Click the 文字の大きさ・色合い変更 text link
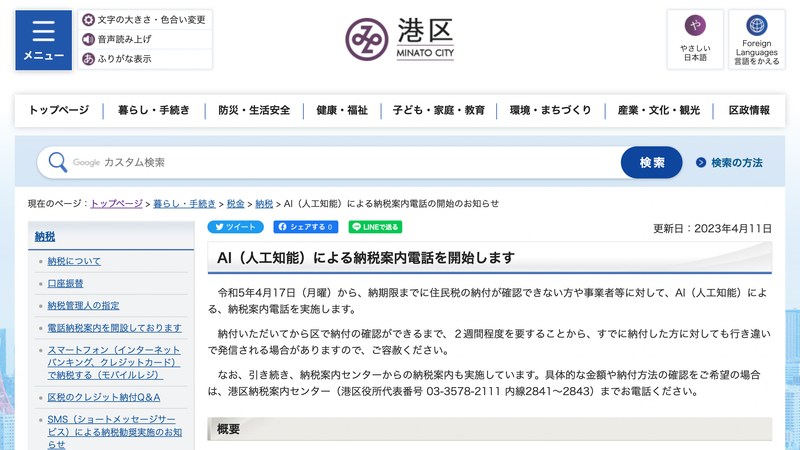Viewport: 800px width, 450px height. point(152,20)
